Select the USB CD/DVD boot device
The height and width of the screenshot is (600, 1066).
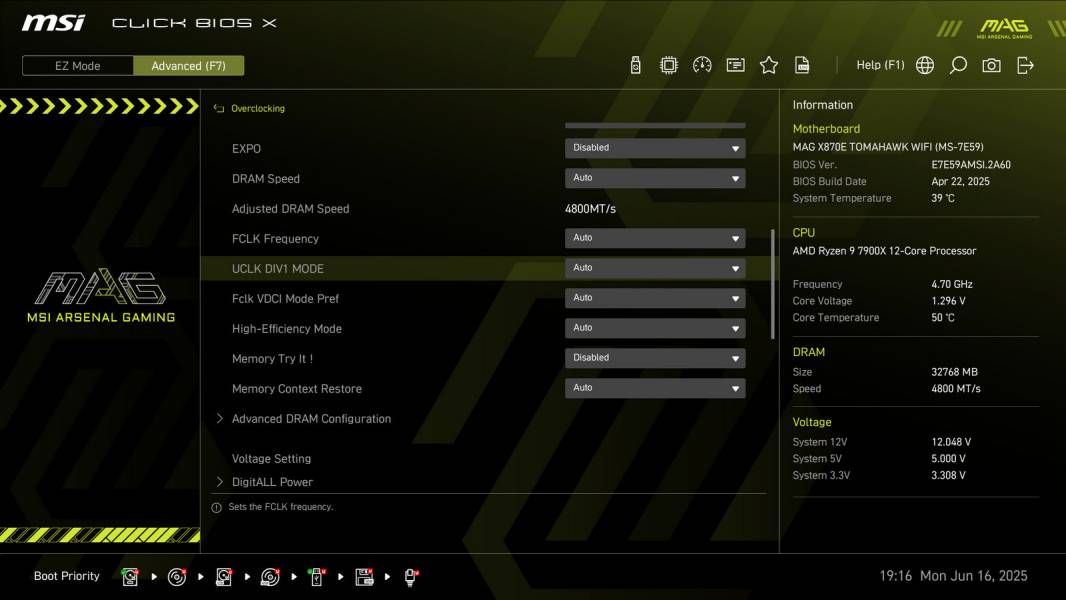270,577
